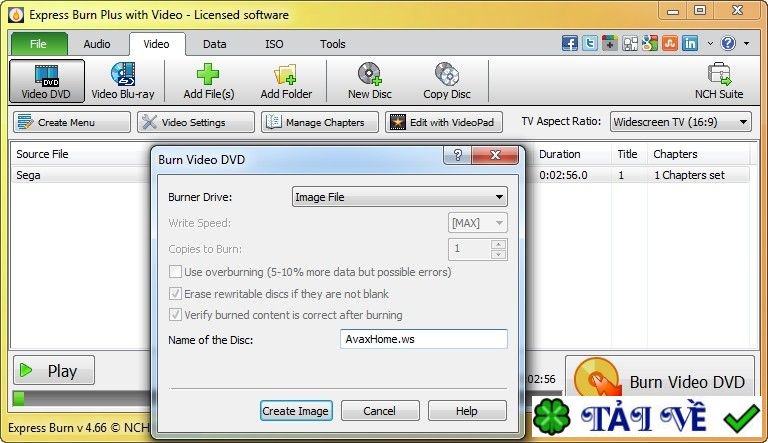Viewport: 768px width, 443px height.
Task: Open Manage Chapters
Action: coord(320,122)
